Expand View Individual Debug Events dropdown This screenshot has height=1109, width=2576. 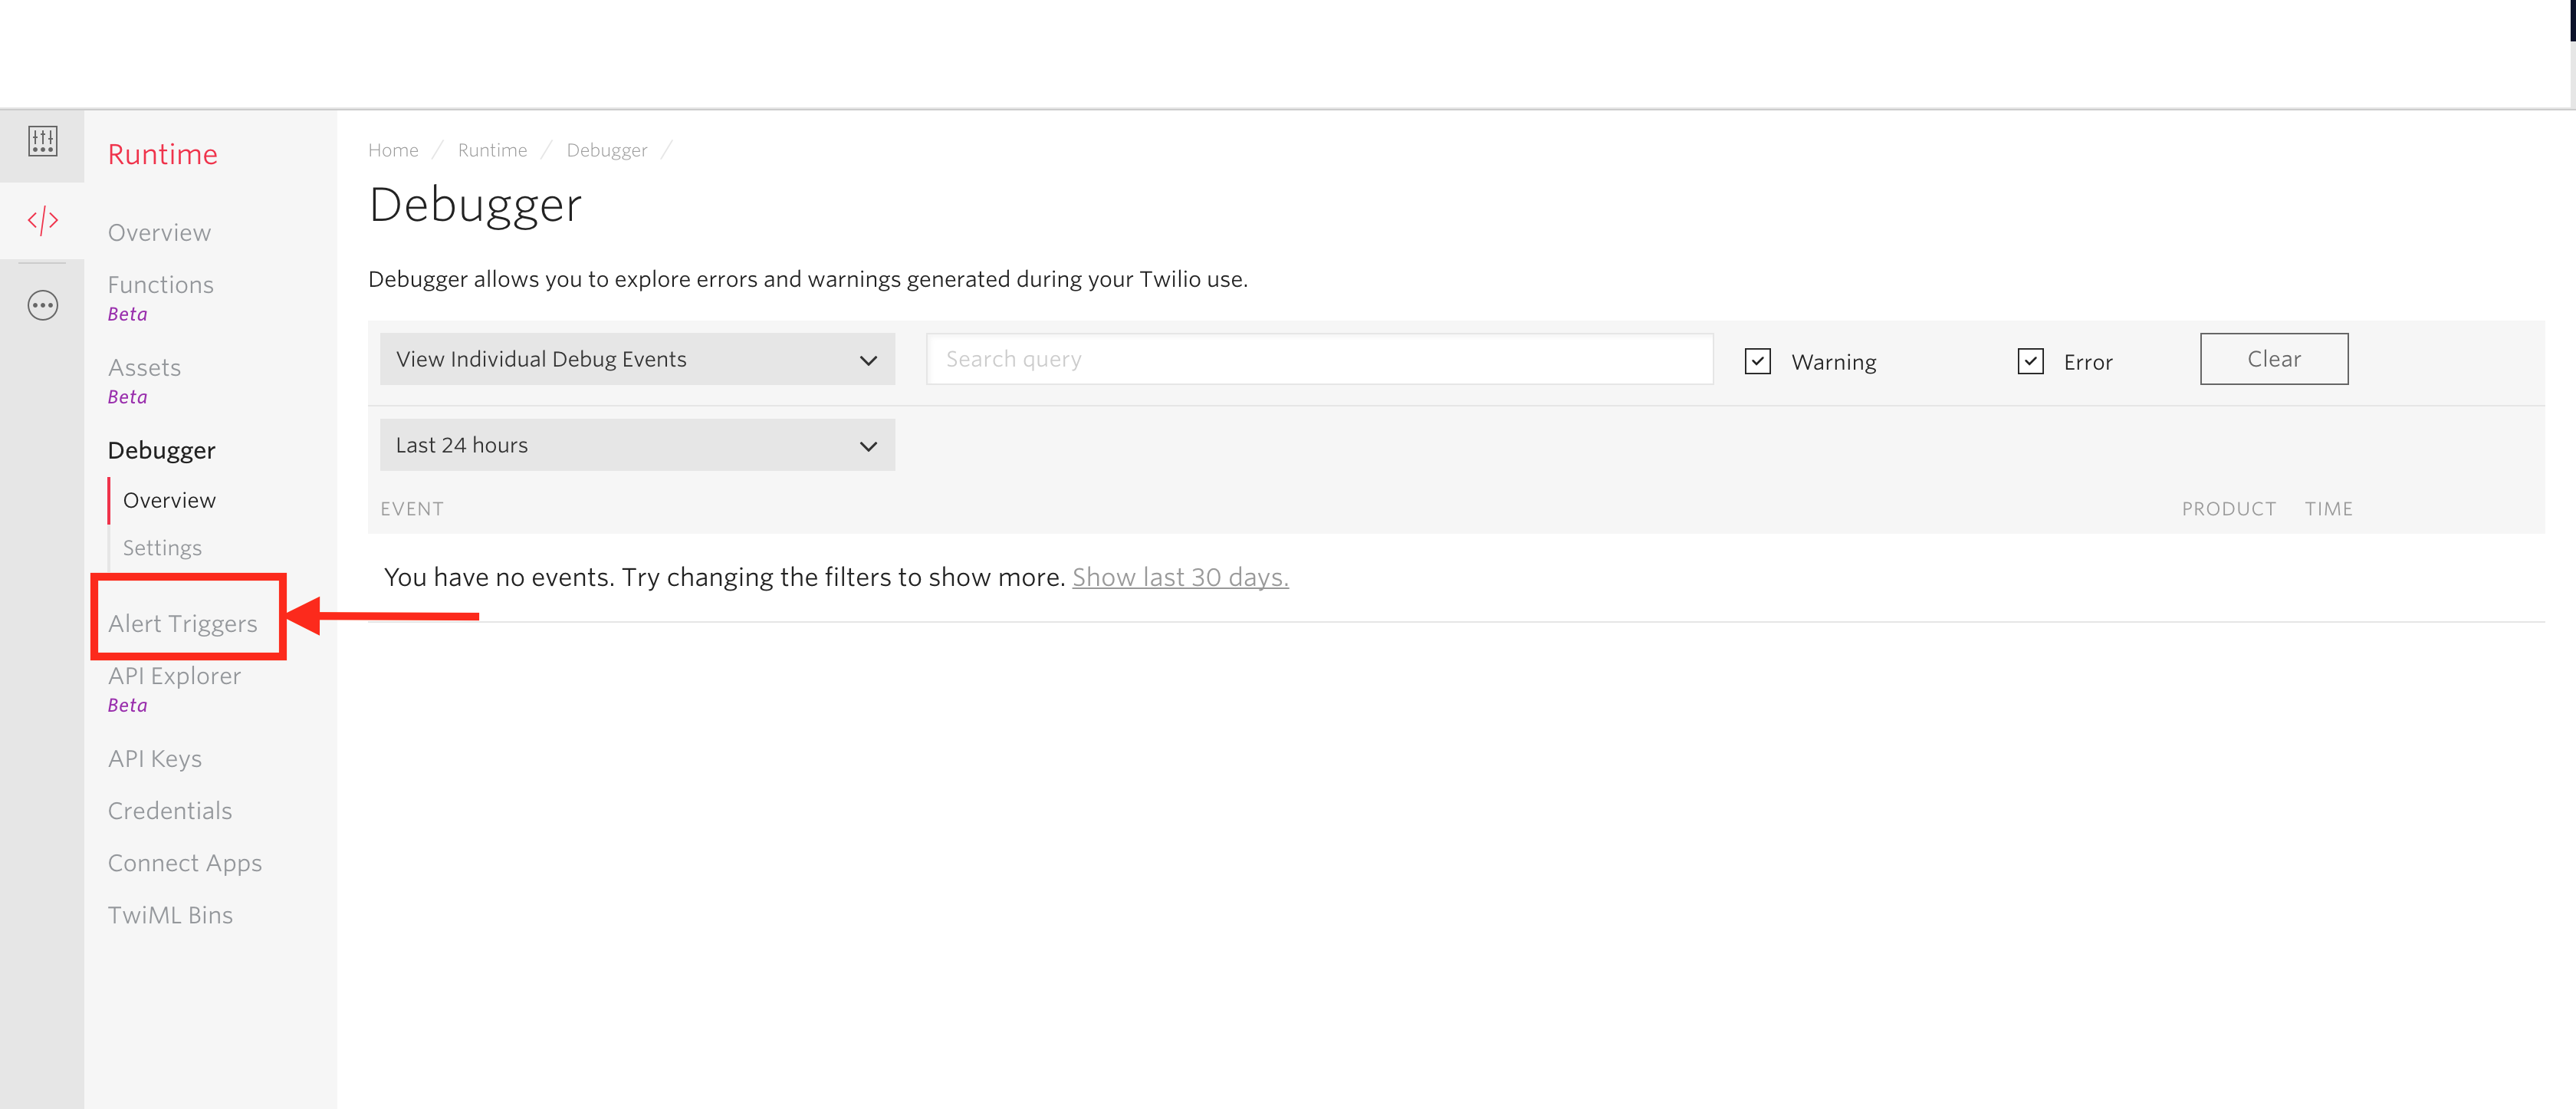coord(637,359)
